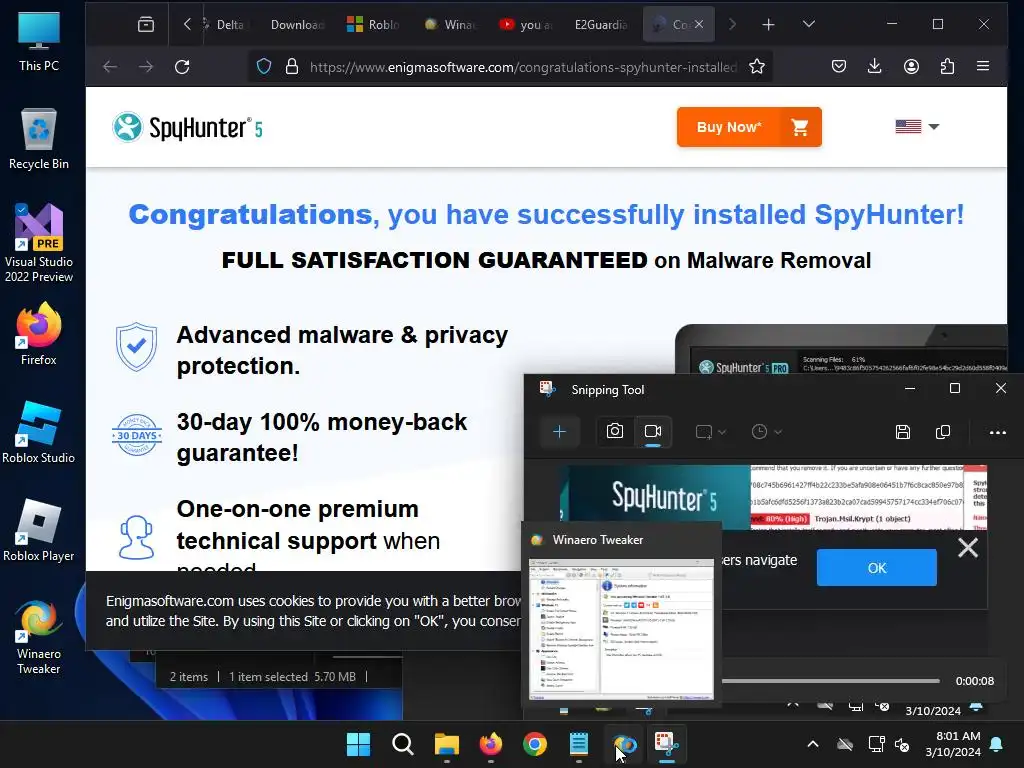Open This PC desktop icon
The height and width of the screenshot is (768, 1024).
coord(39,41)
